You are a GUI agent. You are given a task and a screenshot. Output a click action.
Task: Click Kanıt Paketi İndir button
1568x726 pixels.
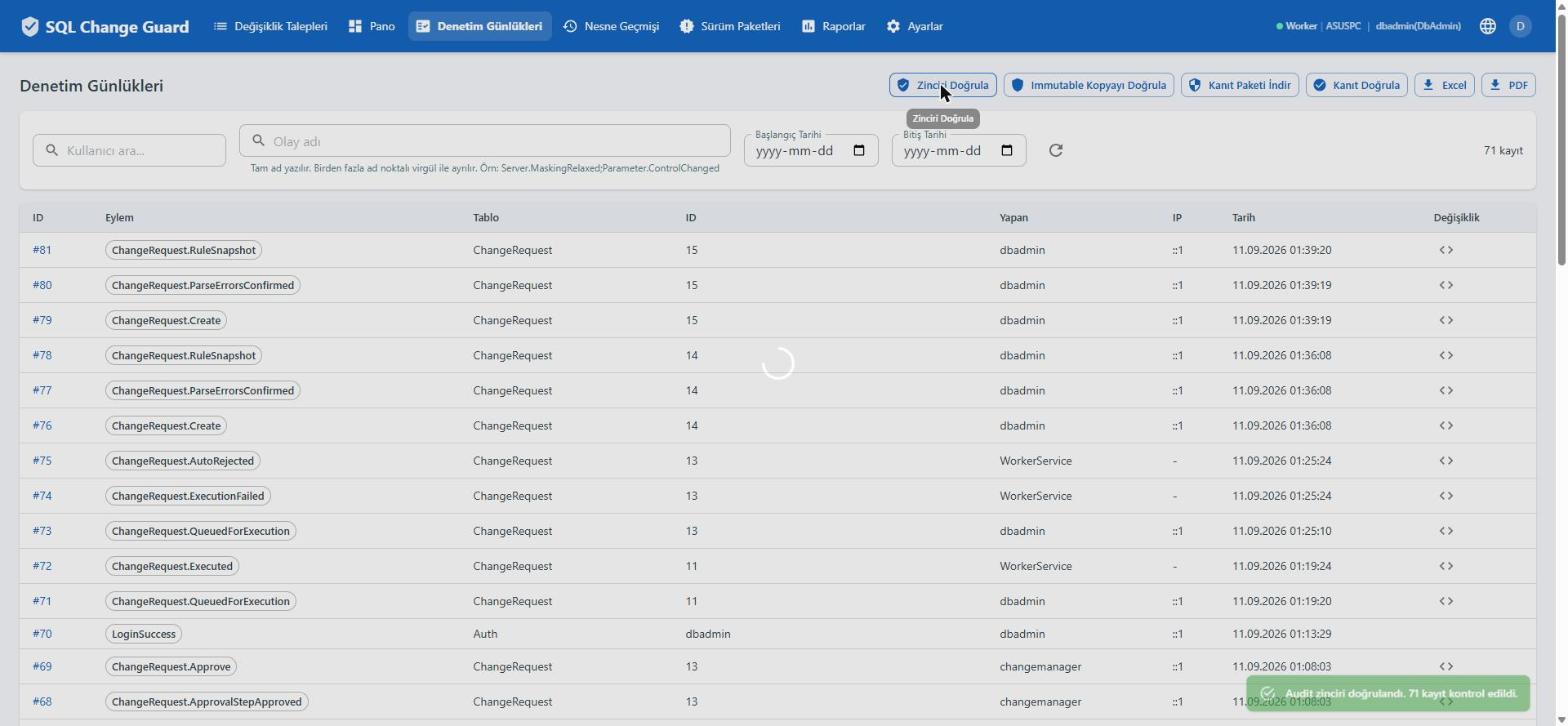[1239, 85]
